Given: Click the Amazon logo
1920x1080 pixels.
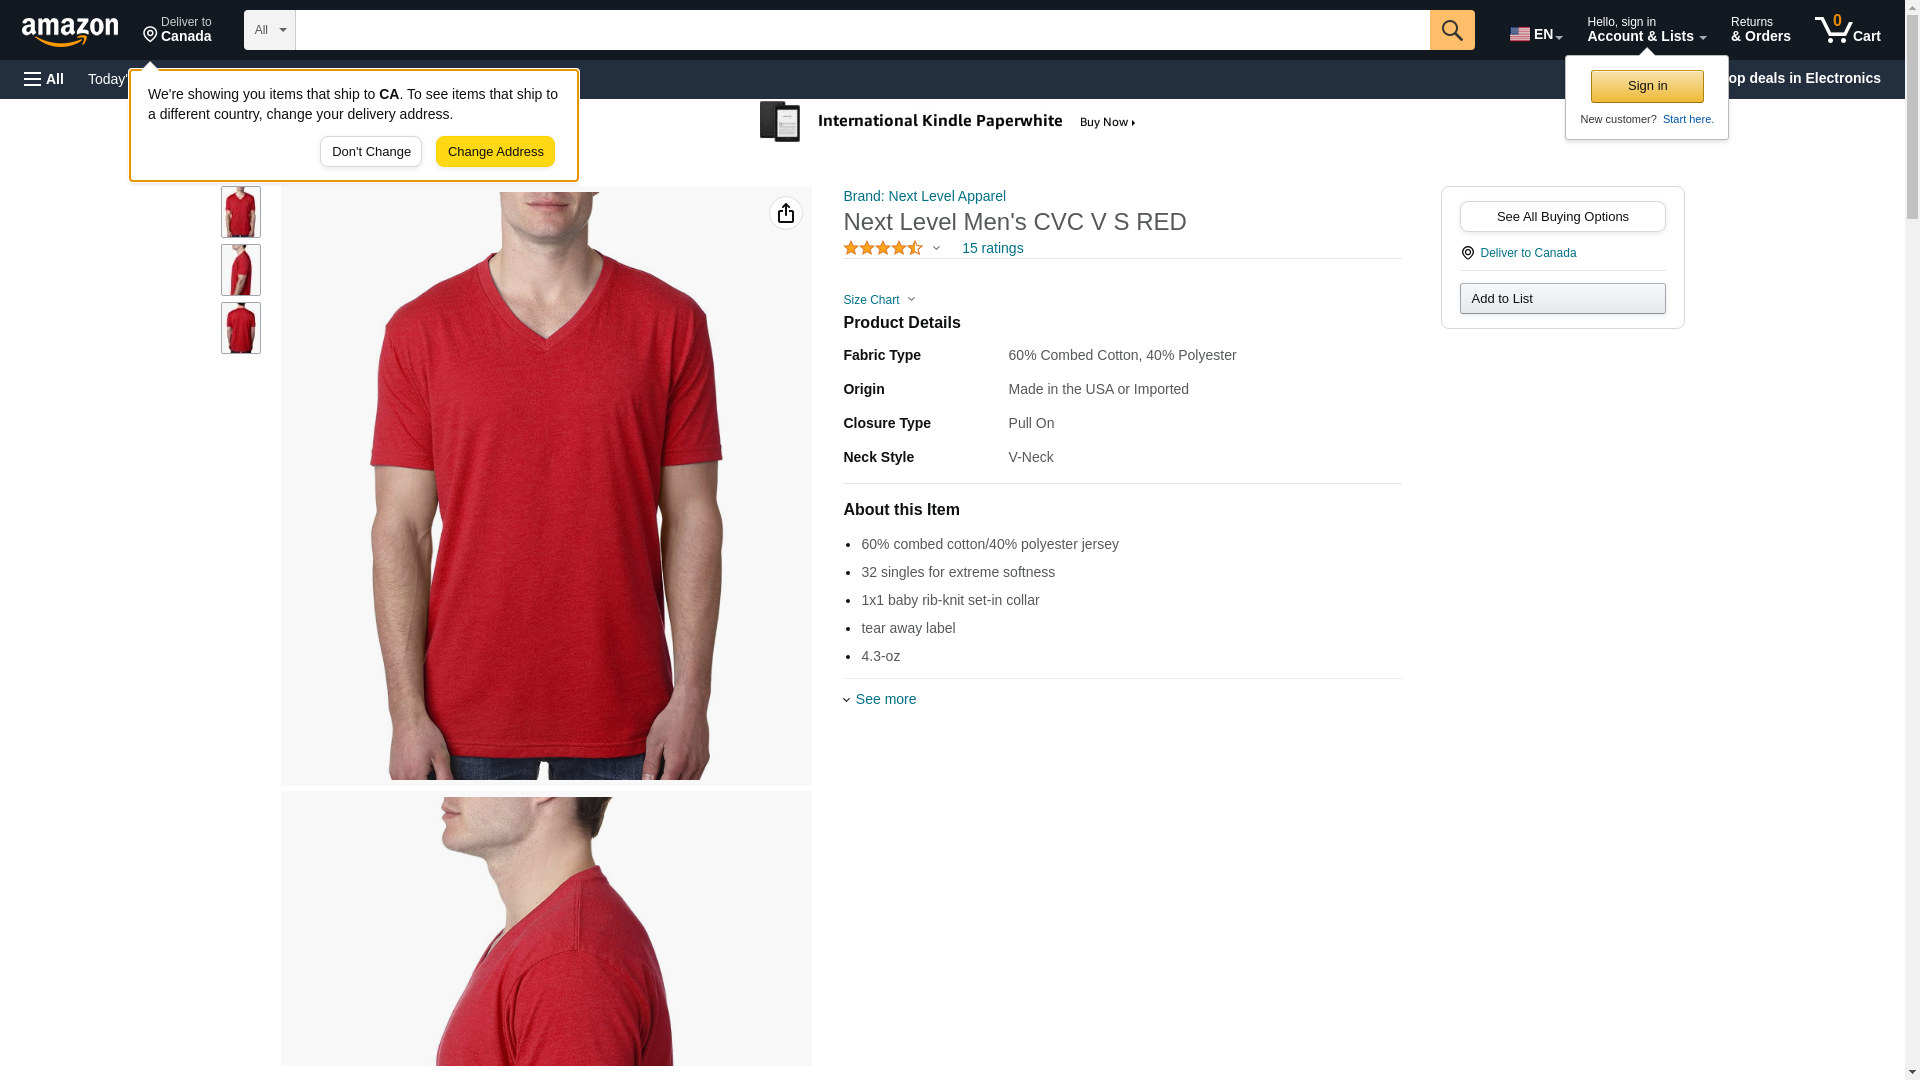Looking at the screenshot, I should pos(70,31).
